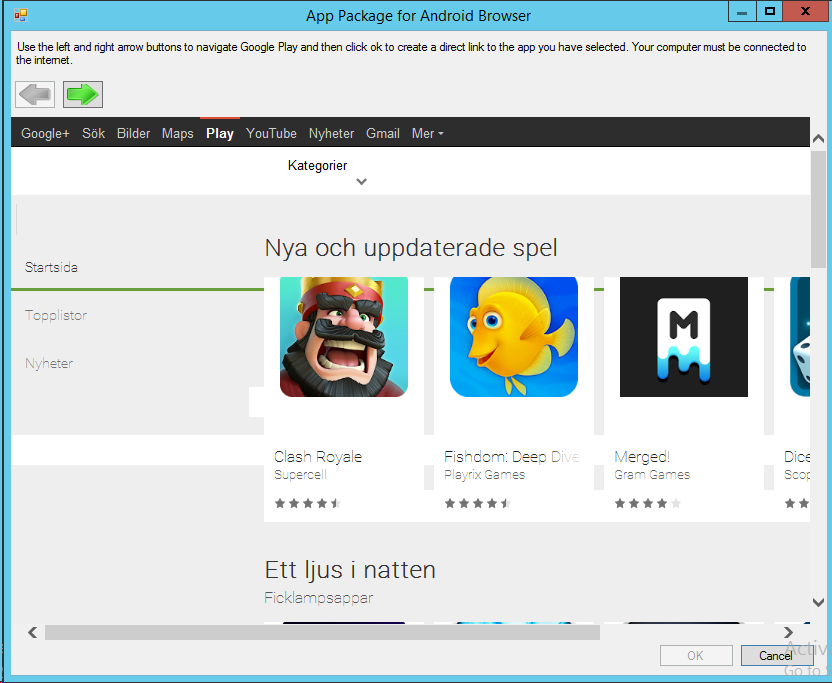This screenshot has width=832, height=683.
Task: Click the app window icon in title bar
Action: click(20, 15)
